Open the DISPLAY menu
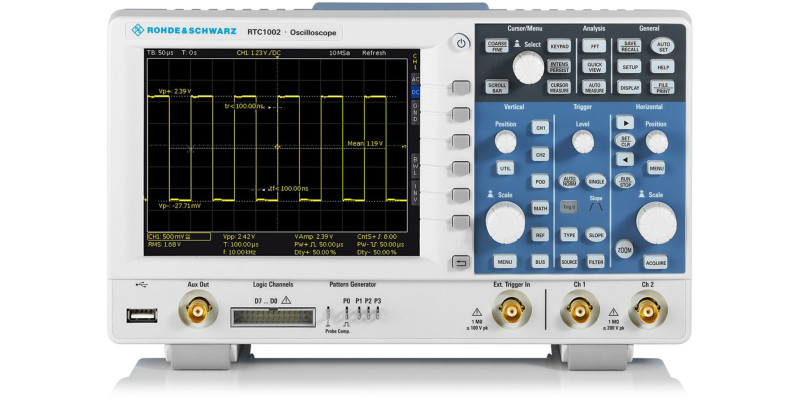Image resolution: width=800 pixels, height=400 pixels. (x=629, y=87)
